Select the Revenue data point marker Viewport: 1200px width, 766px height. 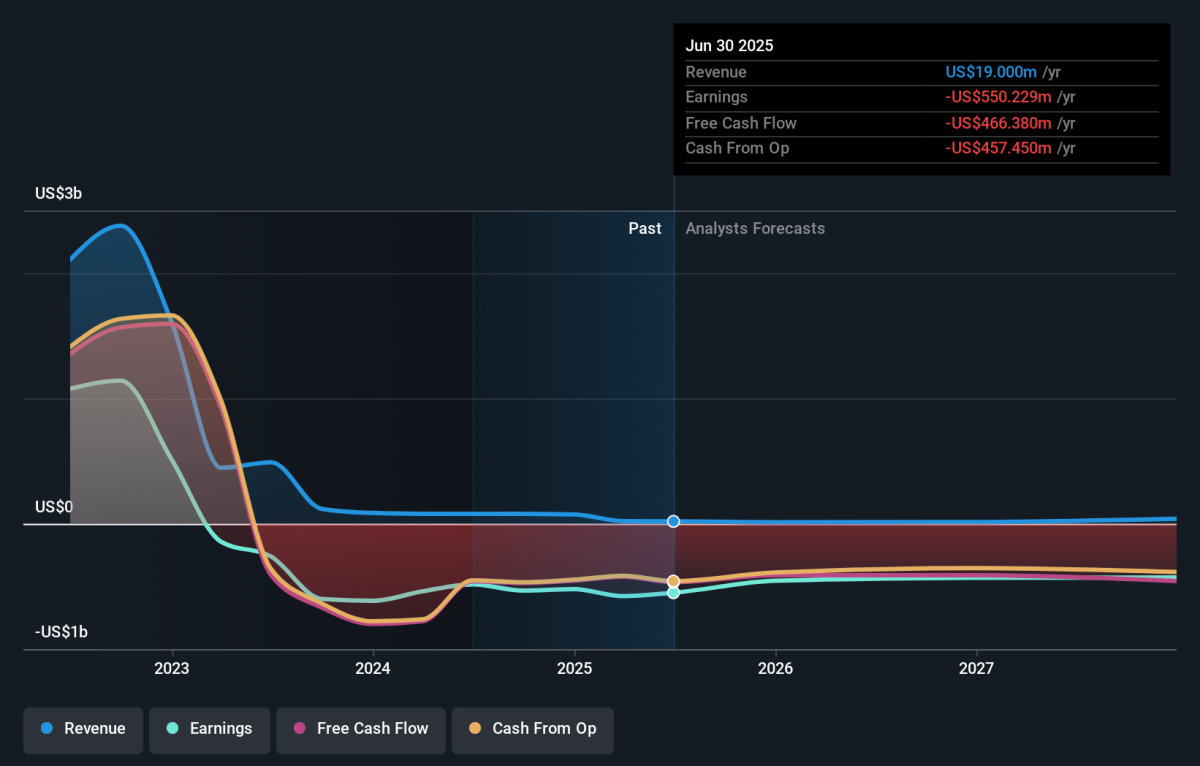674,521
